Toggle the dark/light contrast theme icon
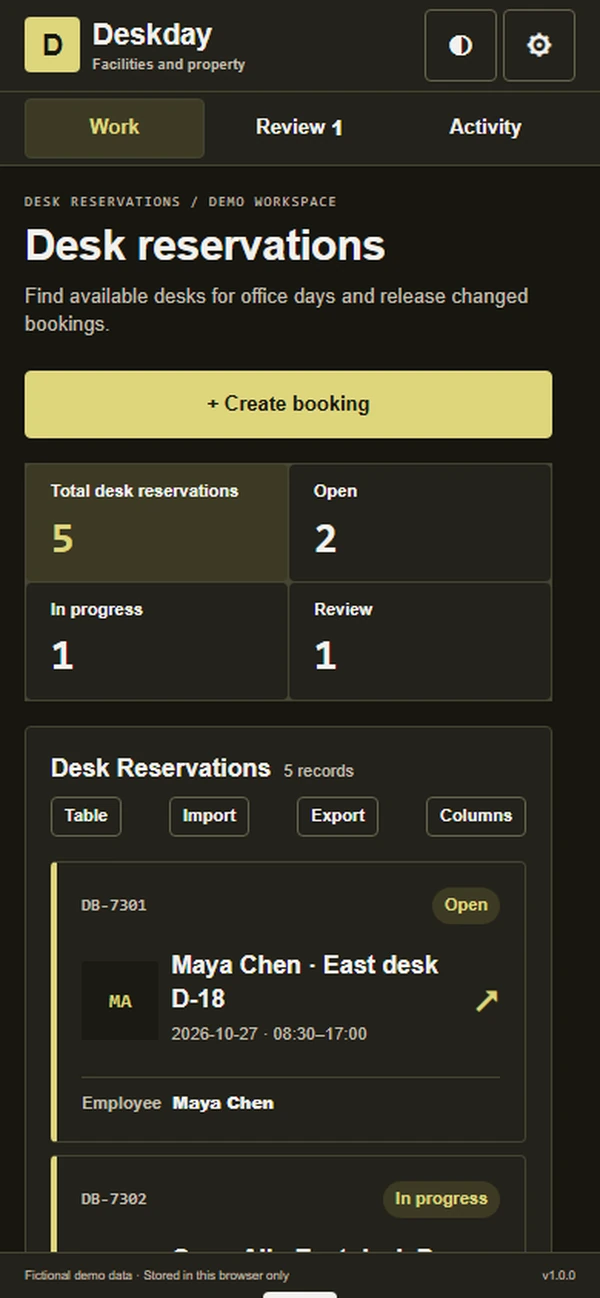This screenshot has height=1298, width=600. point(460,45)
